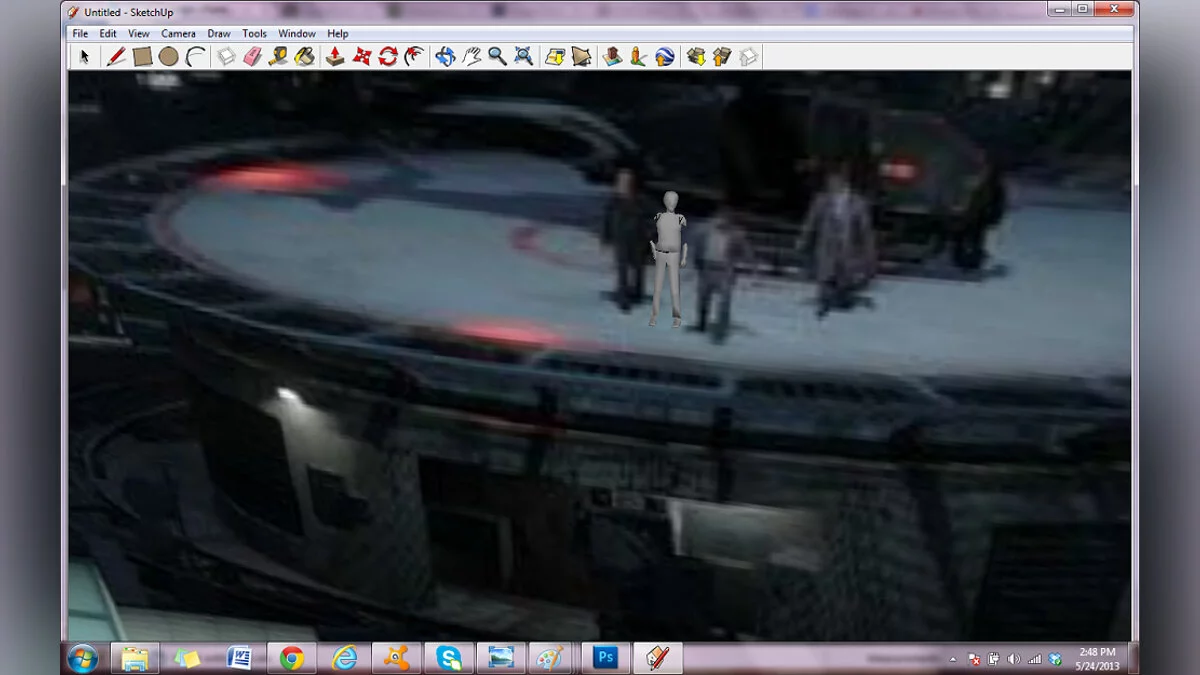This screenshot has width=1200, height=675.
Task: Pick the pink Eraser tool
Action: pyautogui.click(x=253, y=57)
